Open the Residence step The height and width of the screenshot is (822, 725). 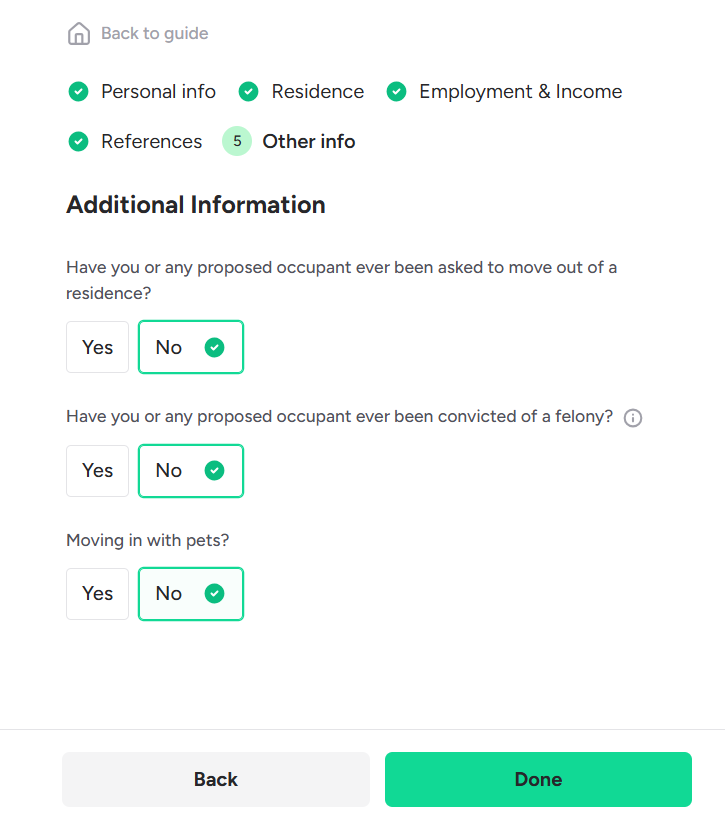(x=317, y=92)
